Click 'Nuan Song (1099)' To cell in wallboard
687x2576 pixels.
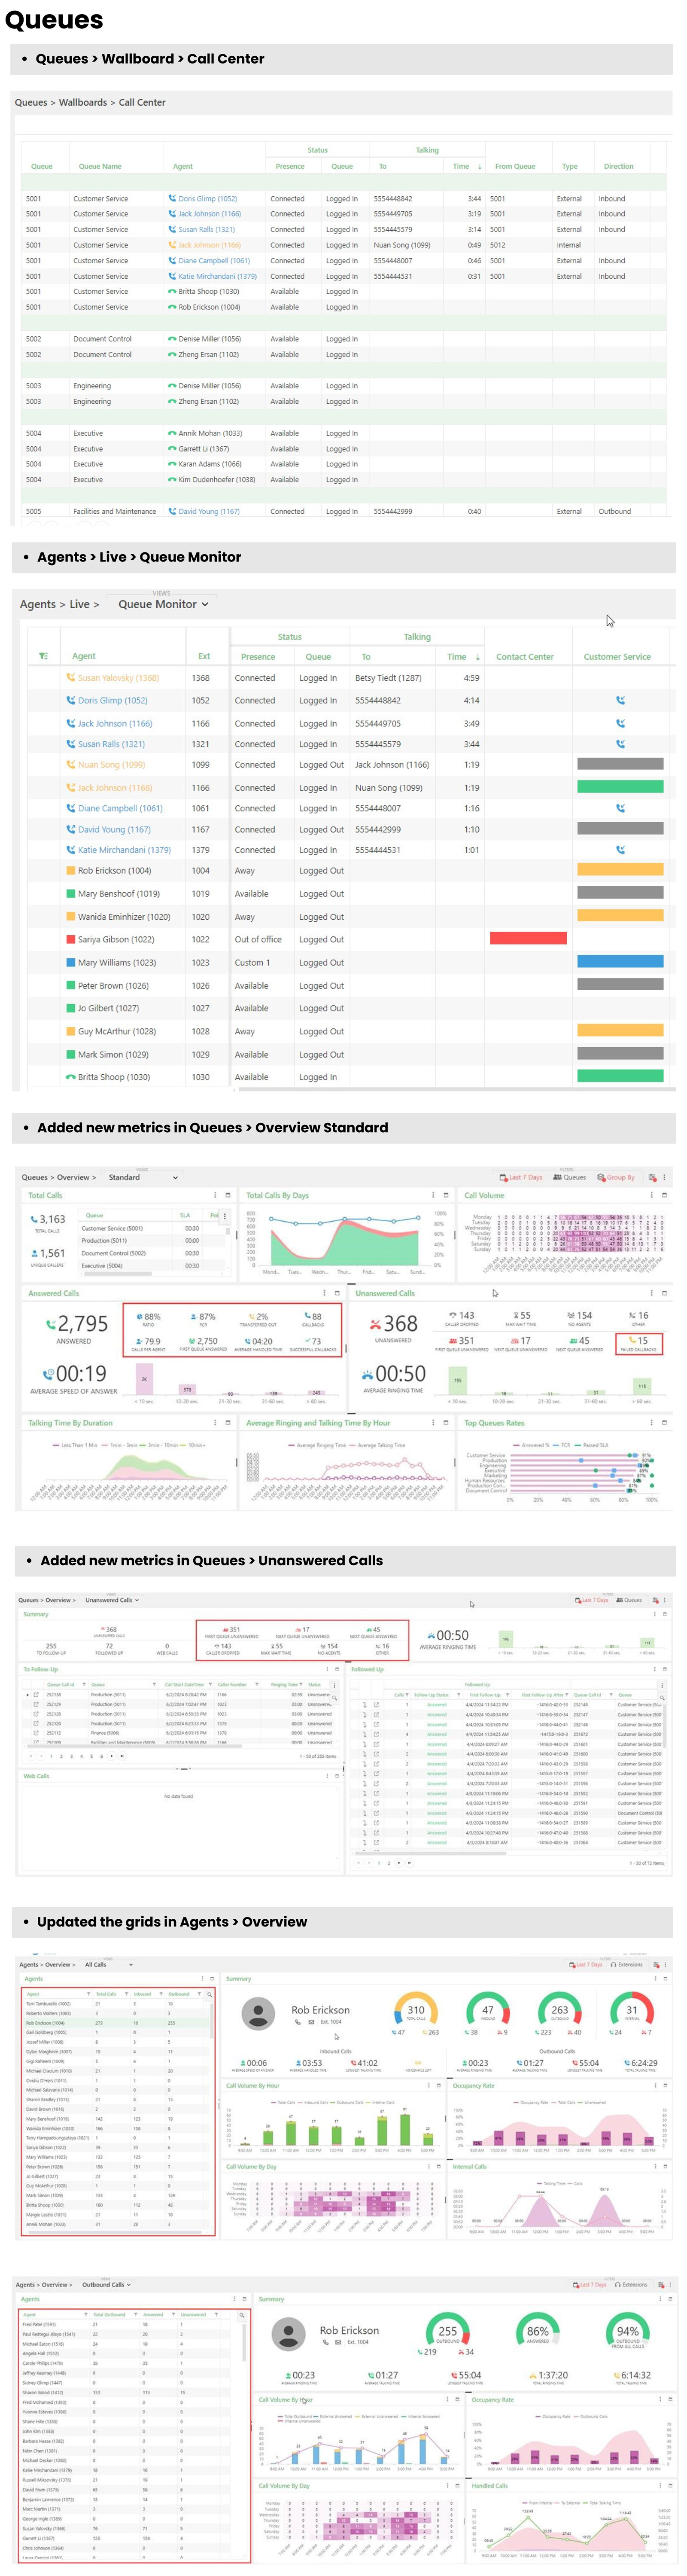tap(402, 245)
